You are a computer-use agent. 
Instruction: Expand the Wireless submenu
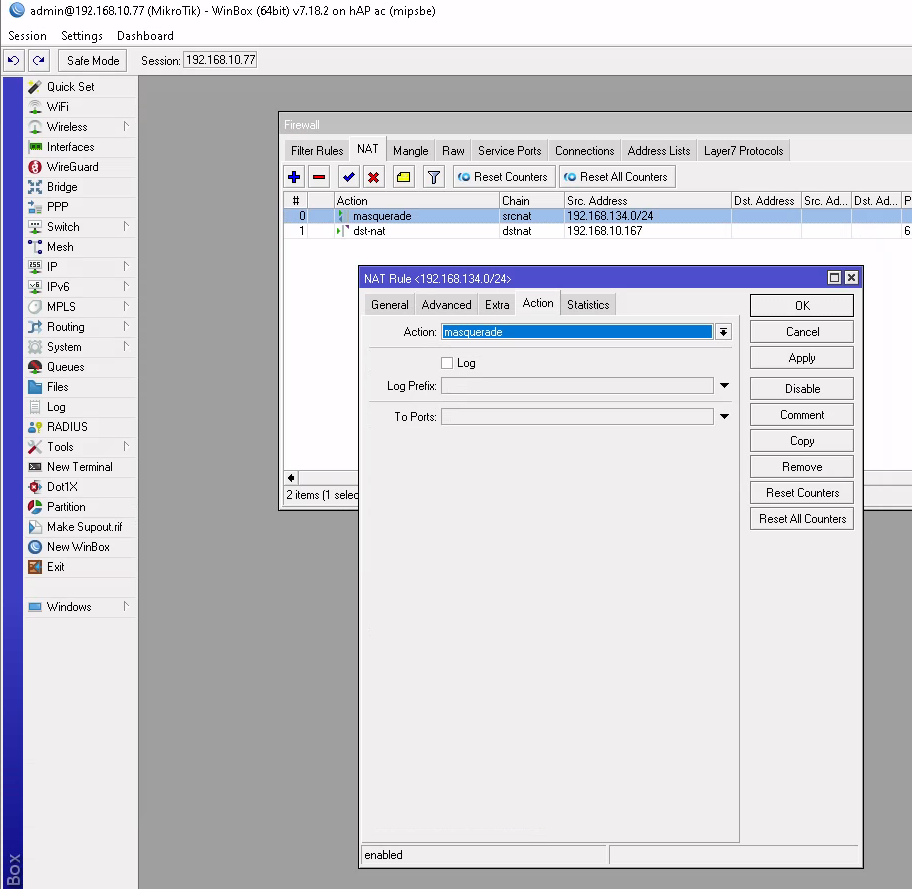(x=126, y=126)
